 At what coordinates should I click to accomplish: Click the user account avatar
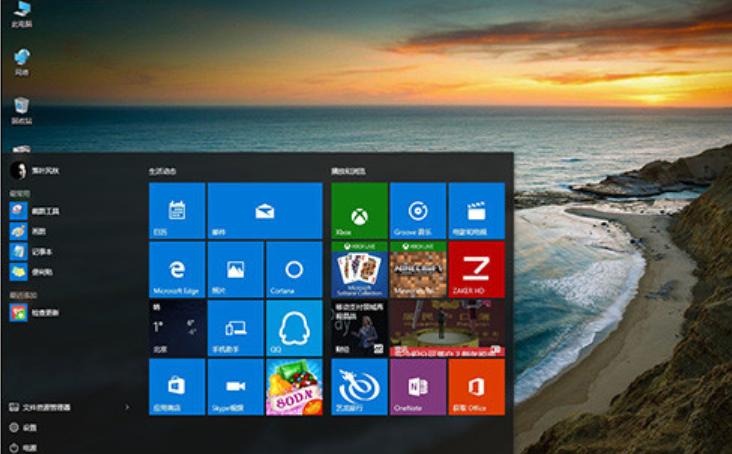click(17, 171)
